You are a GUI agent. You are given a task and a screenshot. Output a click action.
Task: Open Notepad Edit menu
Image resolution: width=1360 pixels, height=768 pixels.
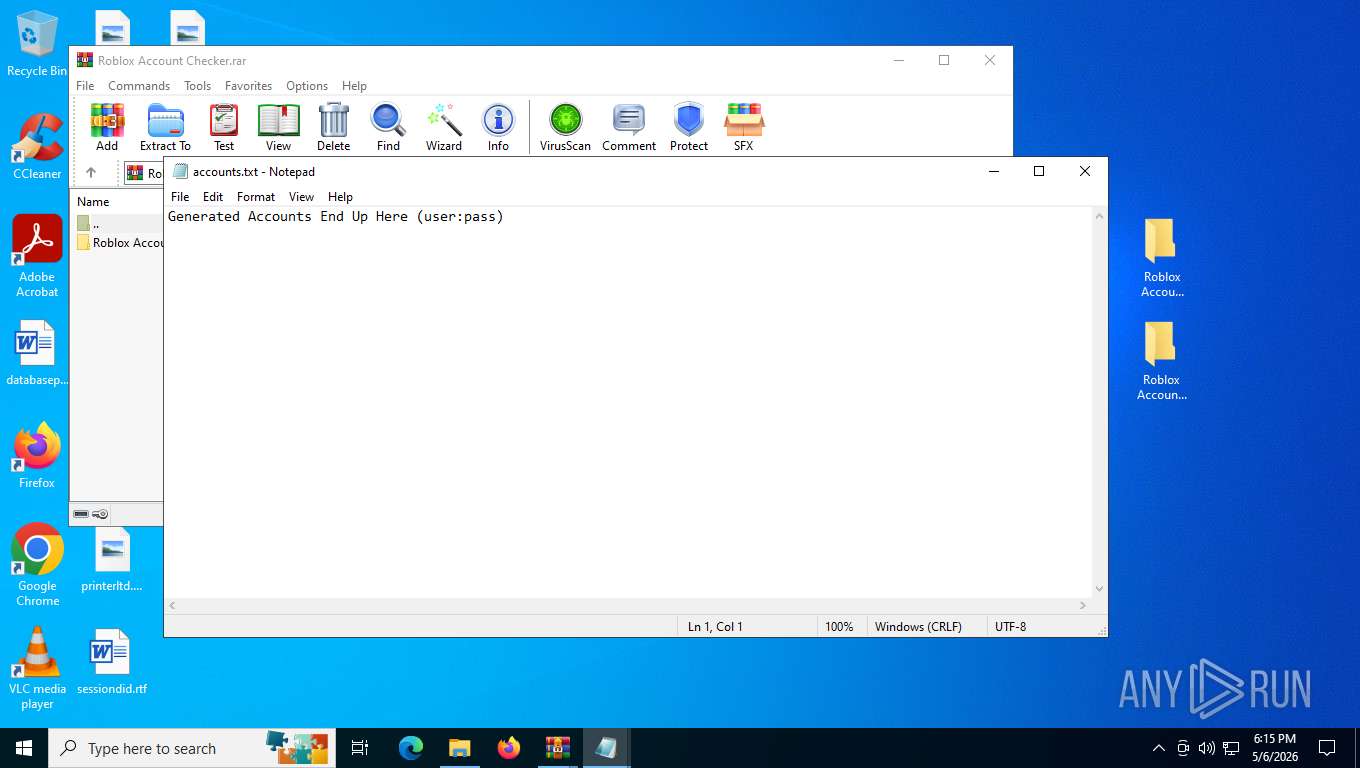coord(213,197)
